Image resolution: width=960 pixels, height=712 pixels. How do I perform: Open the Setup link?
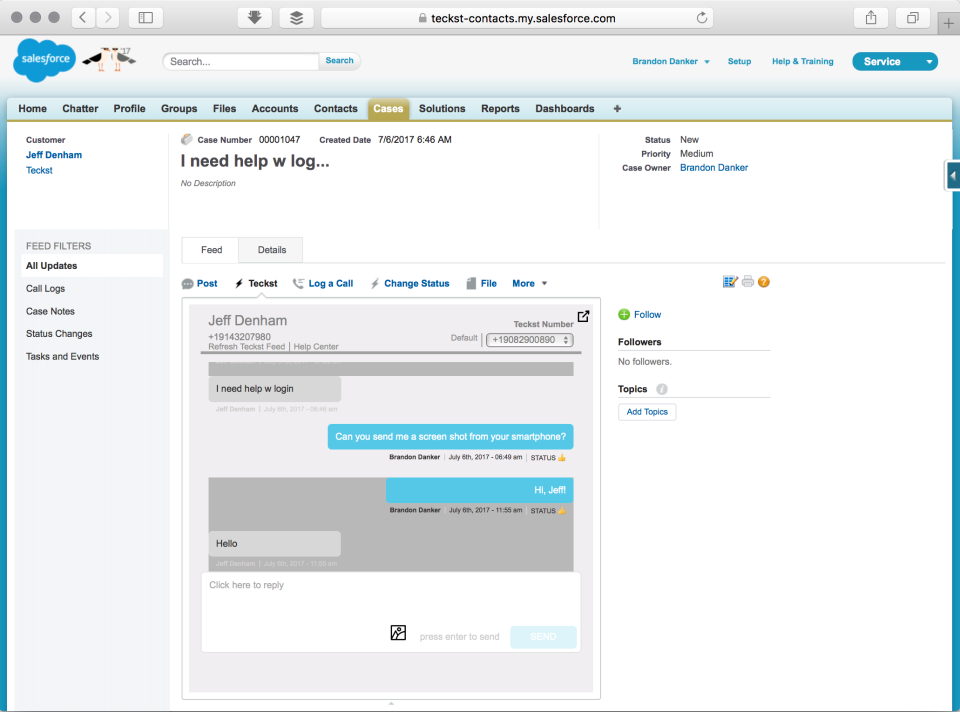739,61
